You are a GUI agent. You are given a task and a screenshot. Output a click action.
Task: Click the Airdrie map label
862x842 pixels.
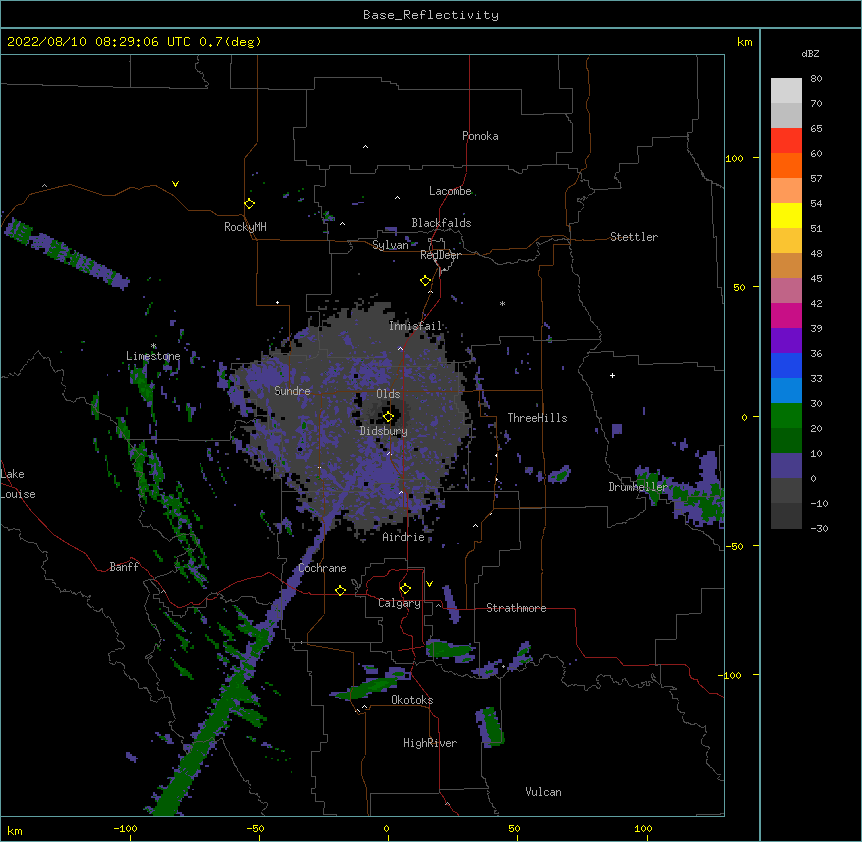click(404, 537)
